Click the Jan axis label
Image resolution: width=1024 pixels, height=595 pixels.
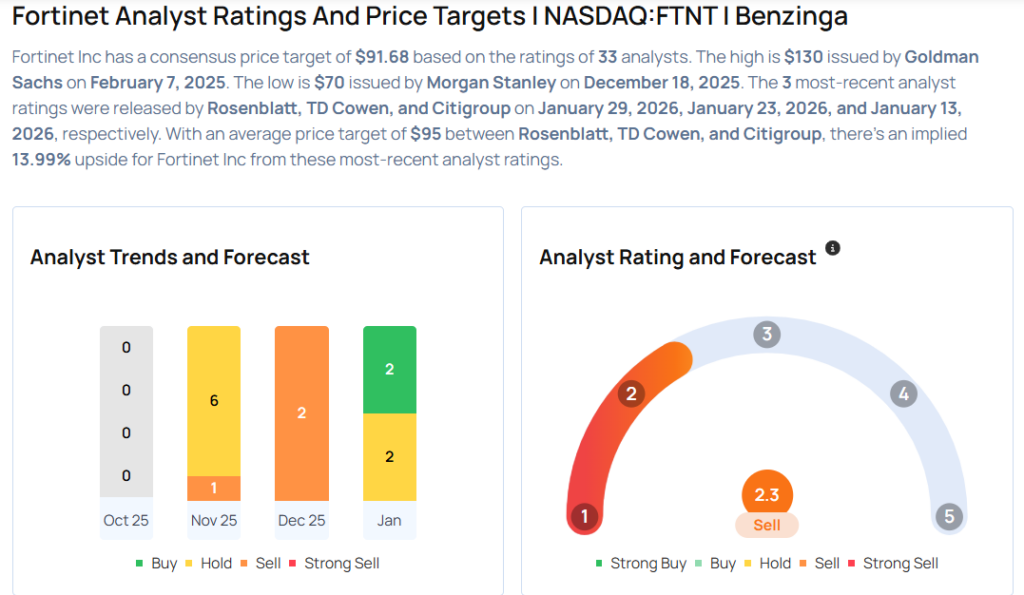(389, 520)
